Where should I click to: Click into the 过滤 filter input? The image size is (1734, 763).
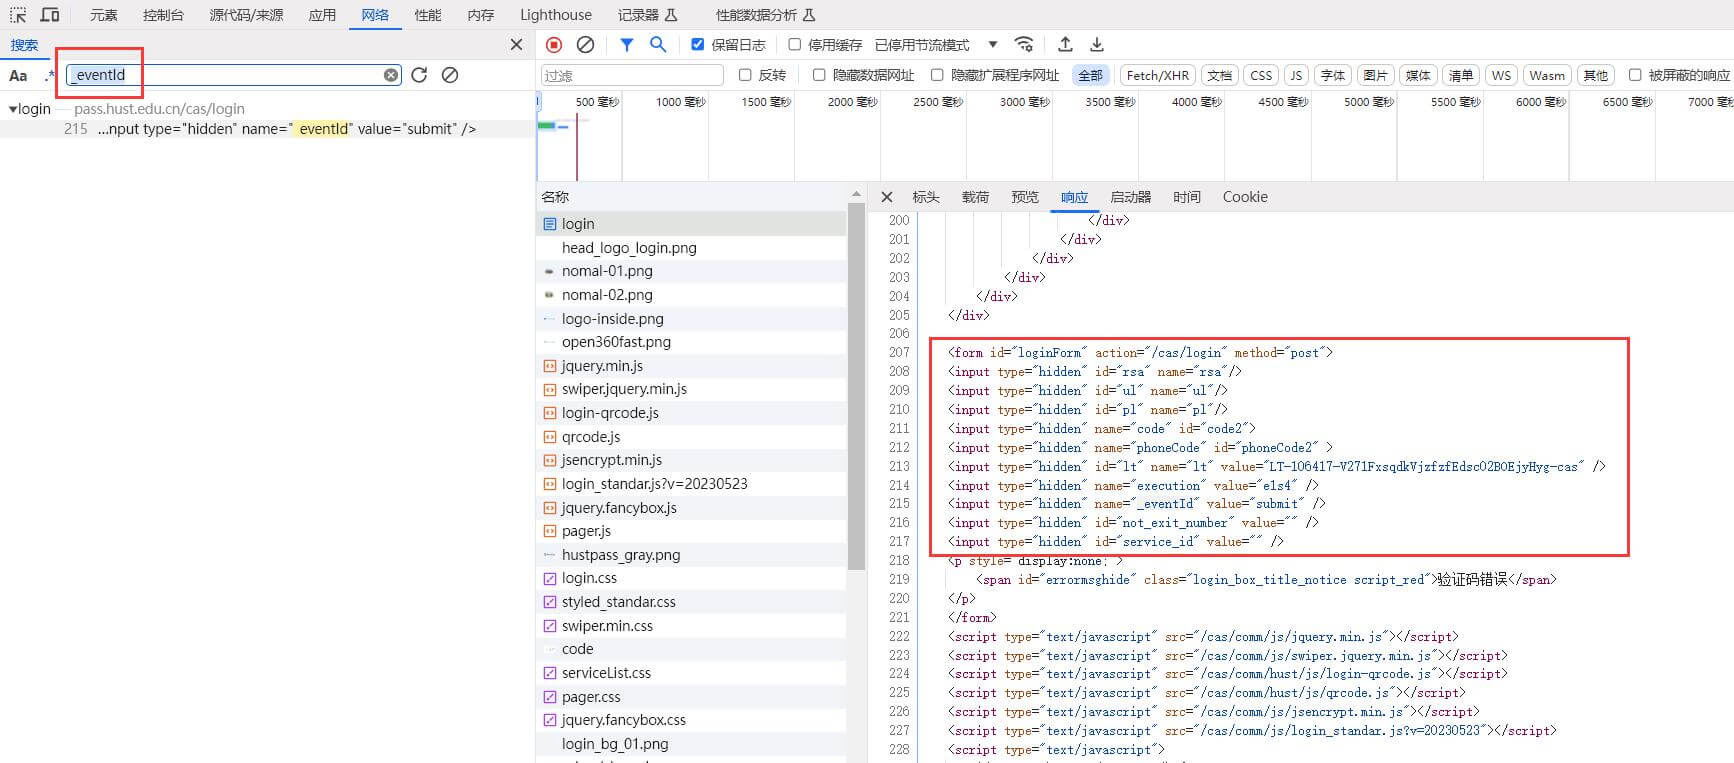click(632, 75)
